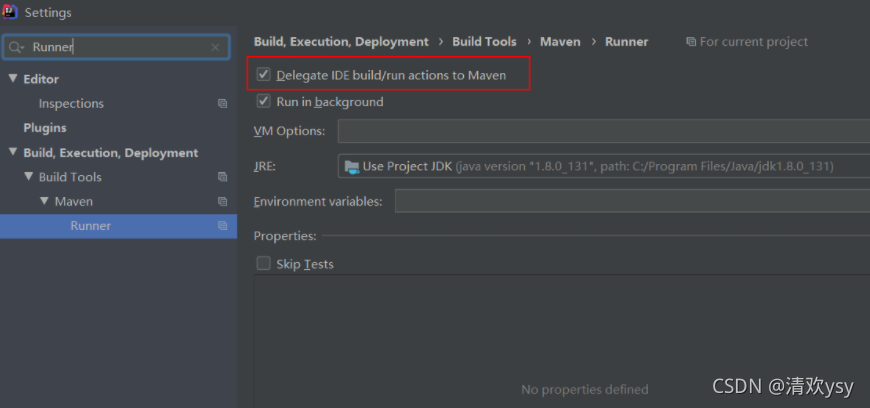870x408 pixels.
Task: Click the No properties defined text
Action: [x=584, y=390]
